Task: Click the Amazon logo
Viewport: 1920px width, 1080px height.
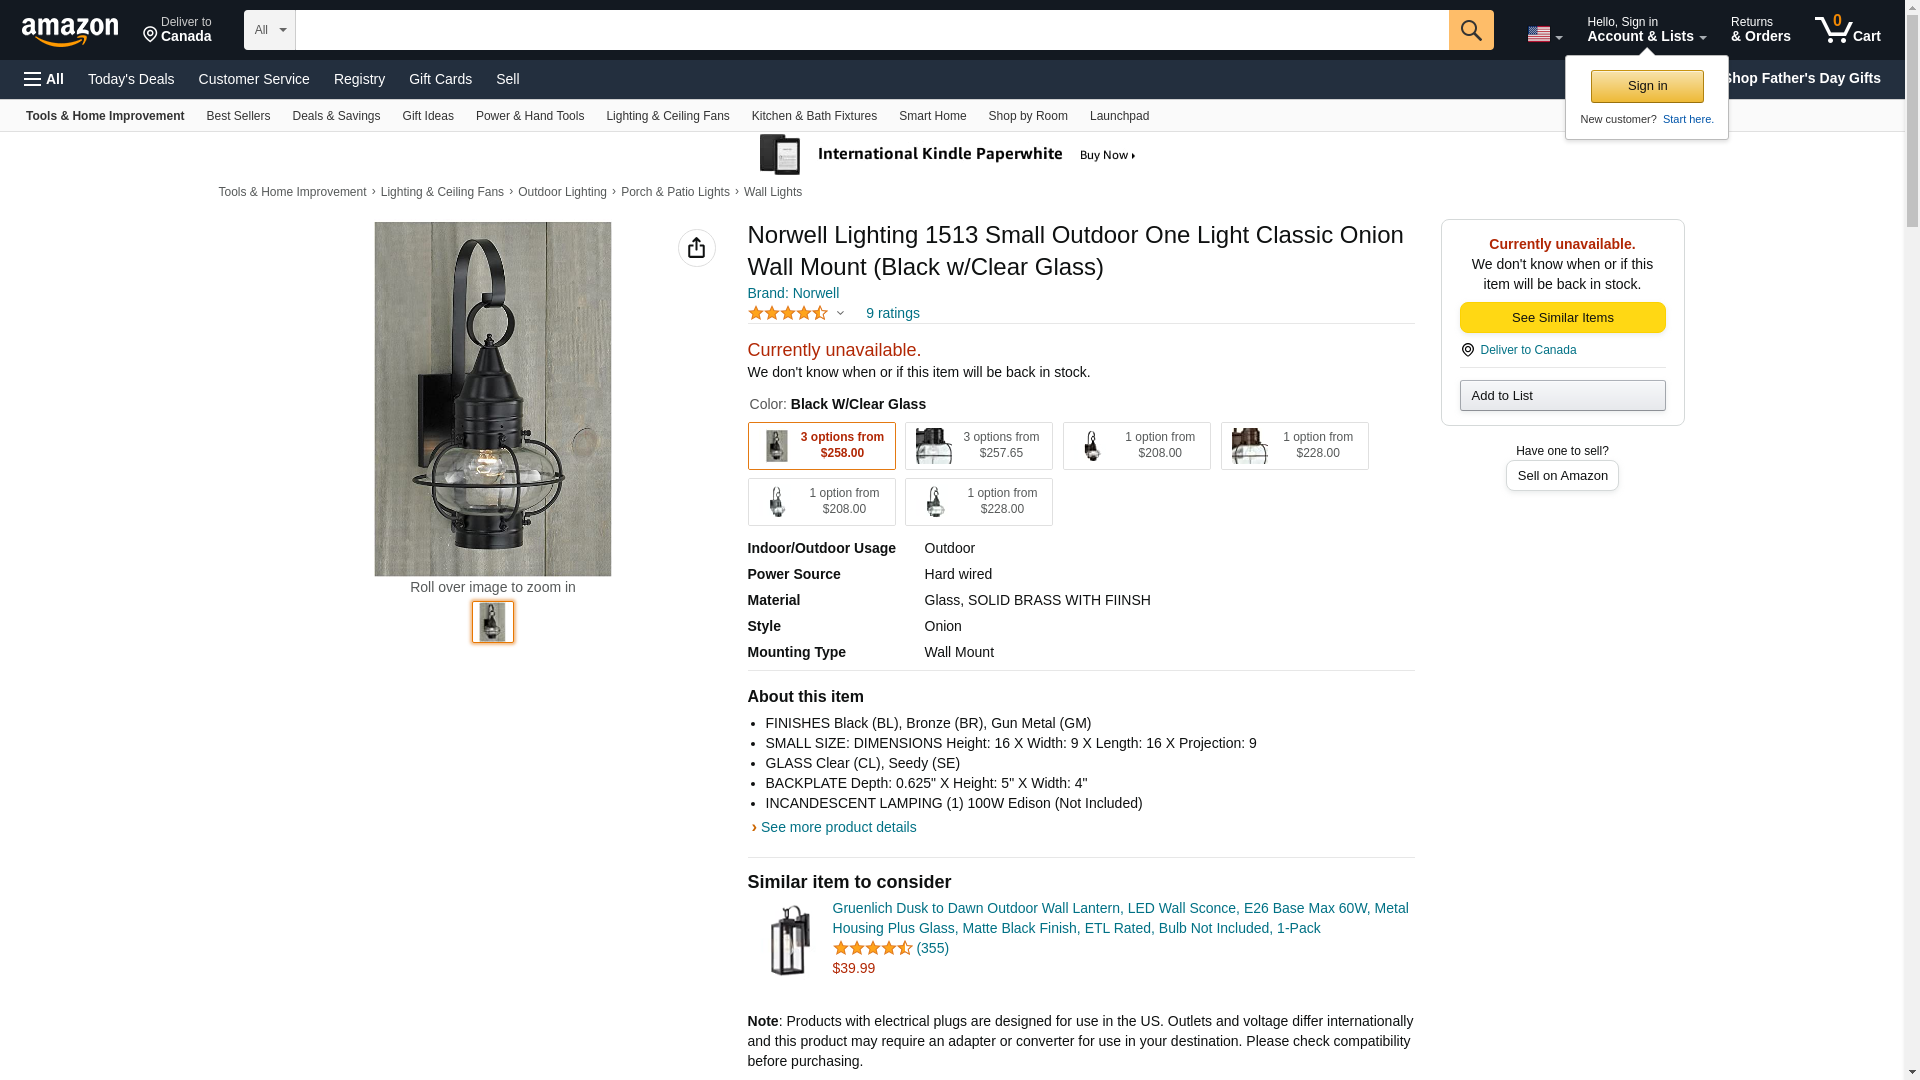Action: (x=70, y=31)
